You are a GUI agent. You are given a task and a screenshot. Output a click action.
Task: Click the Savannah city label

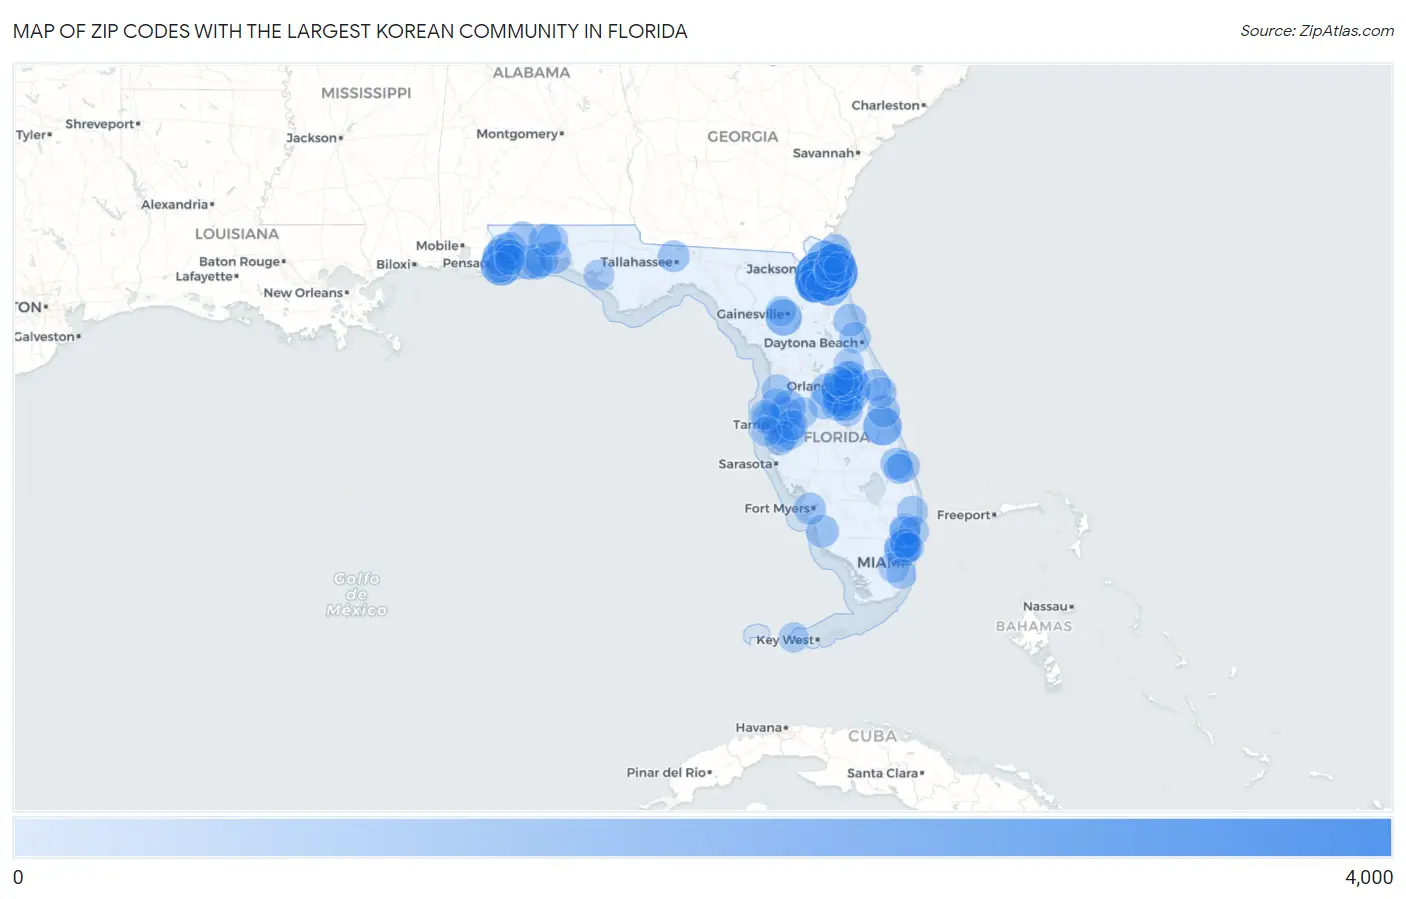pyautogui.click(x=824, y=153)
